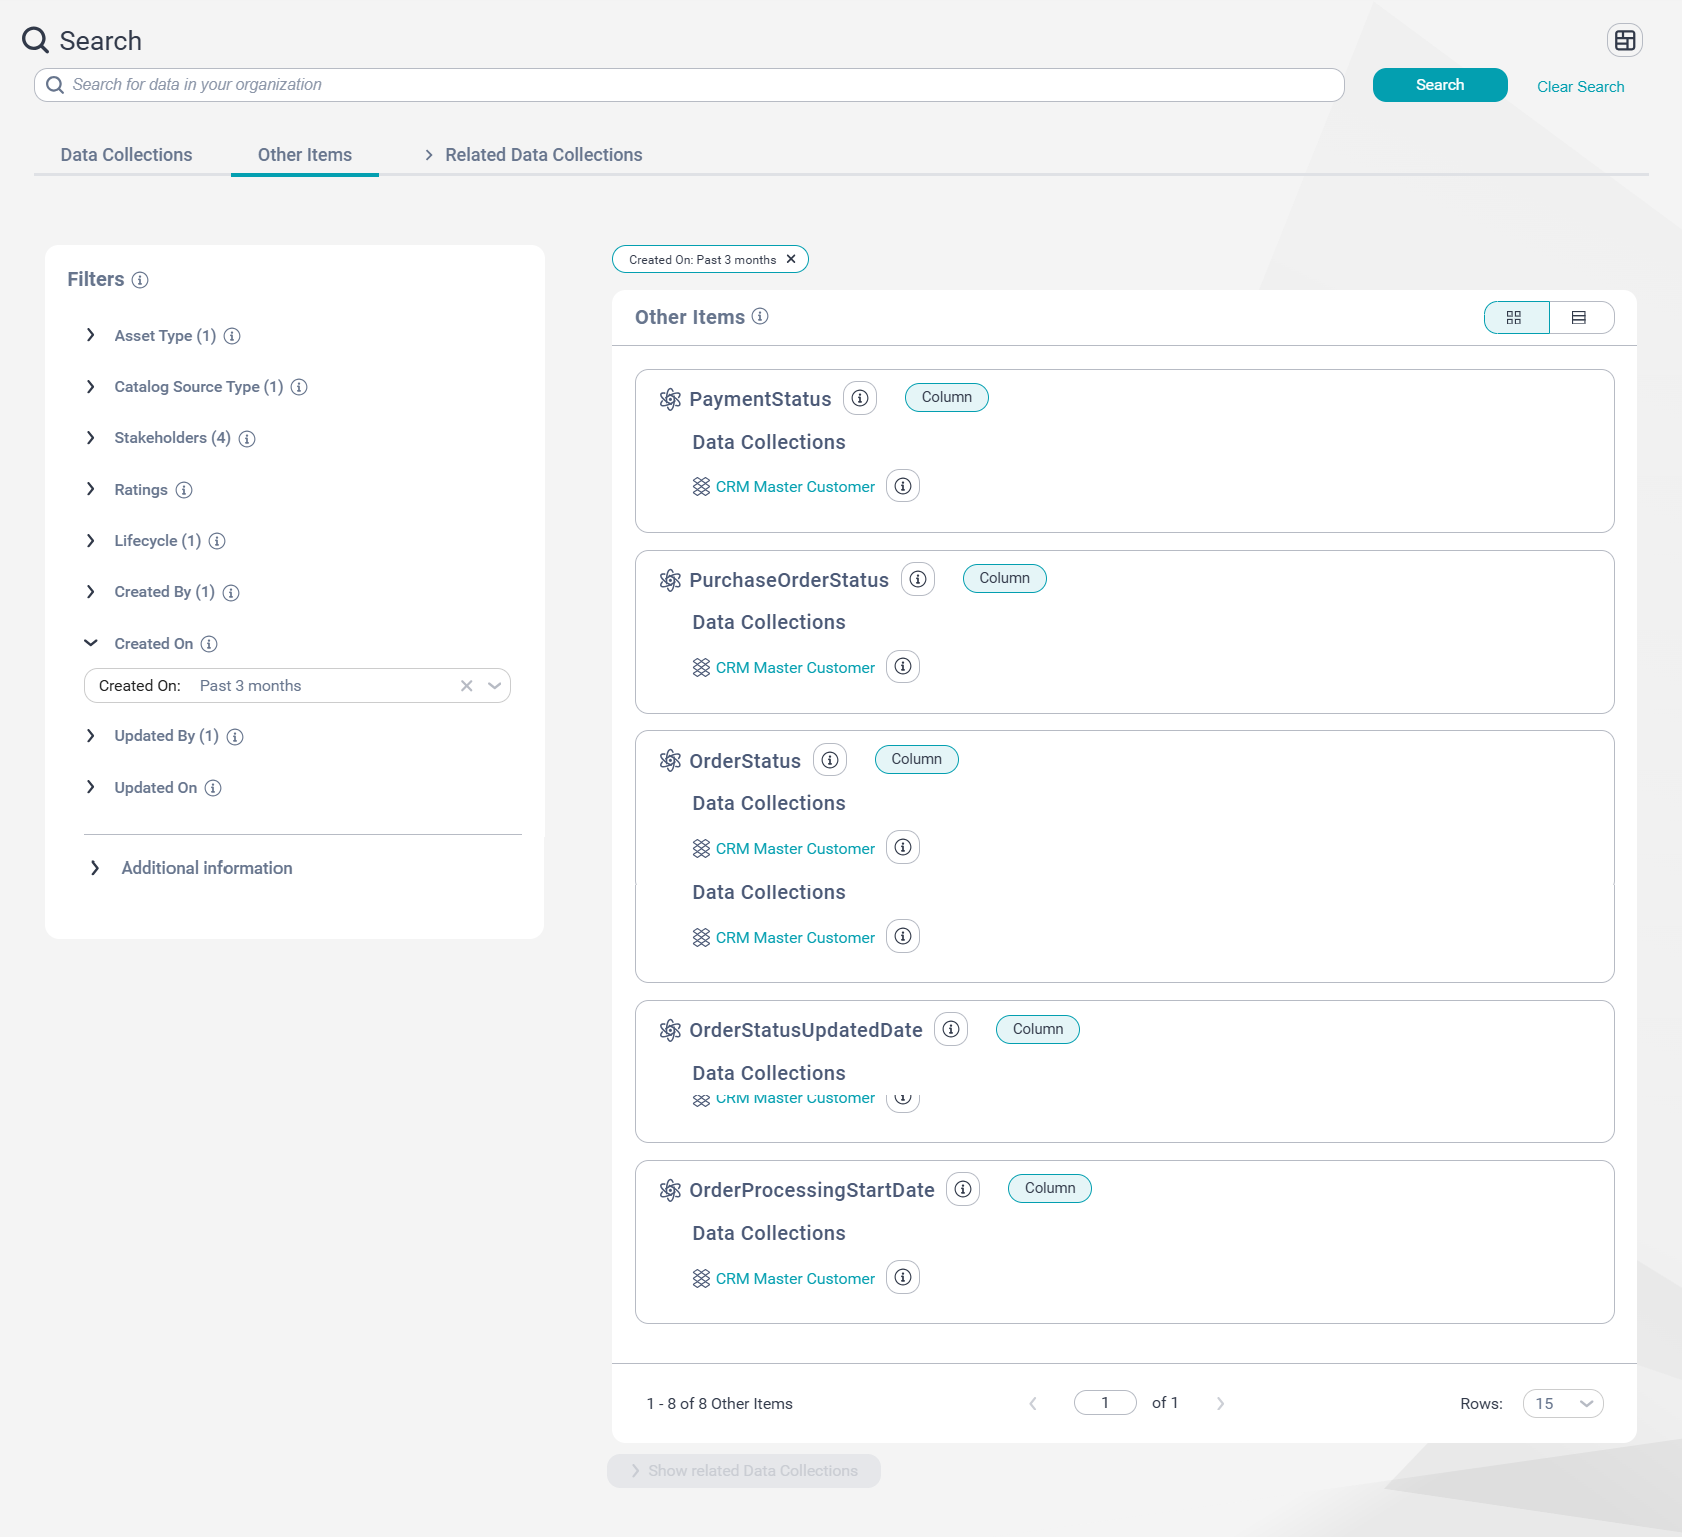Image resolution: width=1682 pixels, height=1537 pixels.
Task: Click Show related Data Collections button
Action: click(x=744, y=1471)
